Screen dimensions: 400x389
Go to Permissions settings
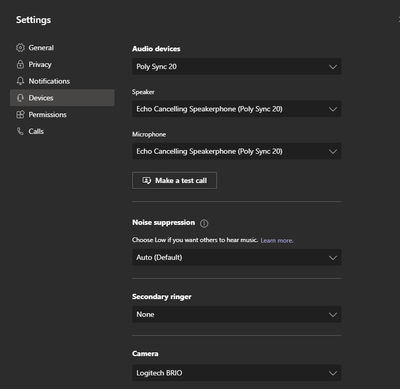point(62,114)
